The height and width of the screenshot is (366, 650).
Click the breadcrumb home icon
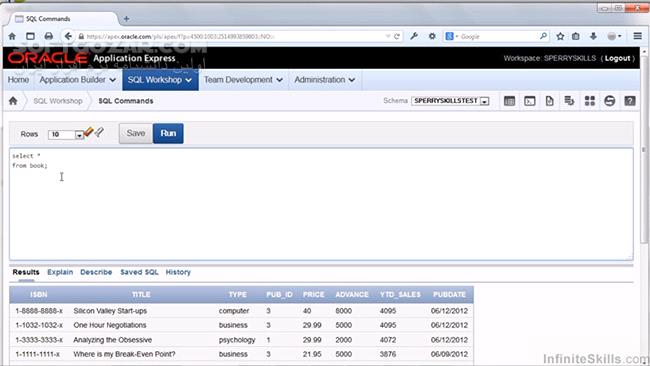point(13,101)
